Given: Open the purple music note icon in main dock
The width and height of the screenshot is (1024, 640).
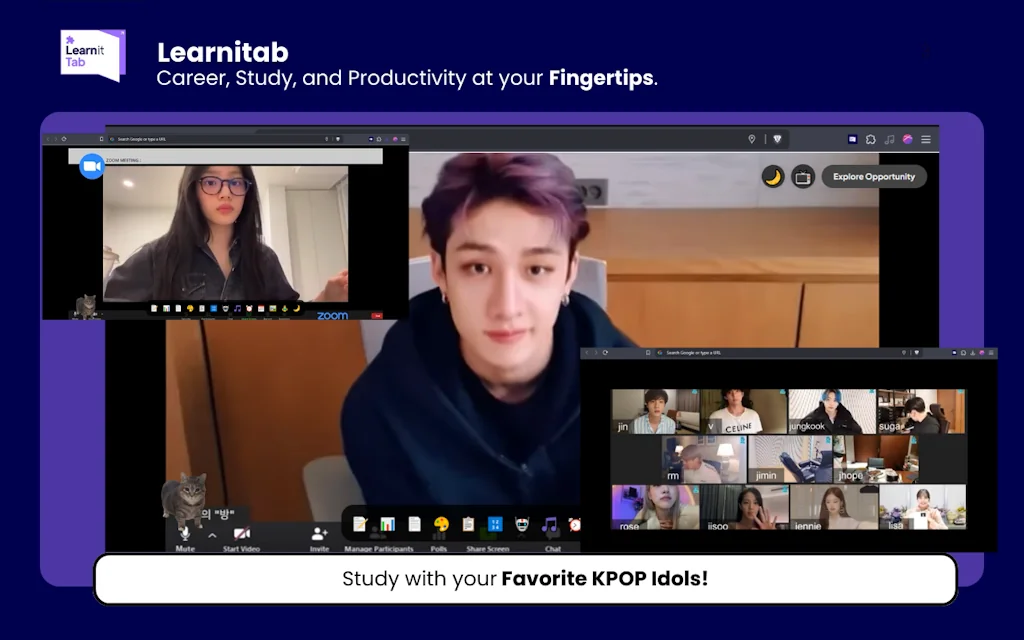Looking at the screenshot, I should pos(549,524).
